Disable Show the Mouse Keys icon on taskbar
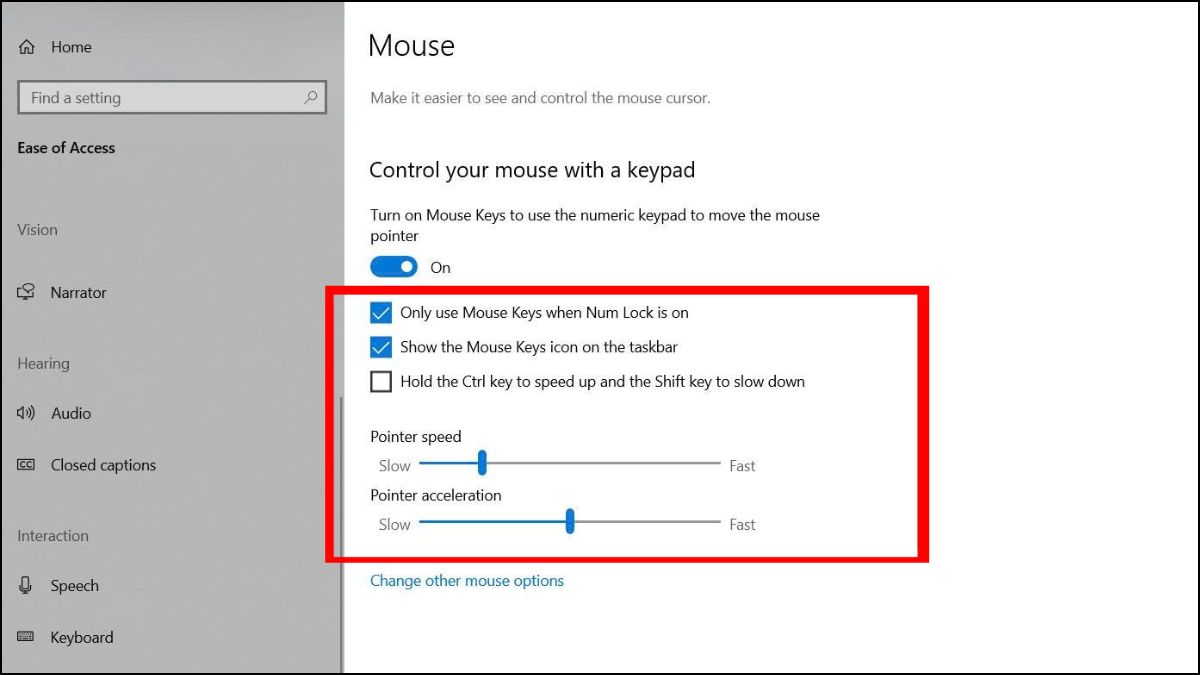The width and height of the screenshot is (1200, 675). [x=381, y=347]
